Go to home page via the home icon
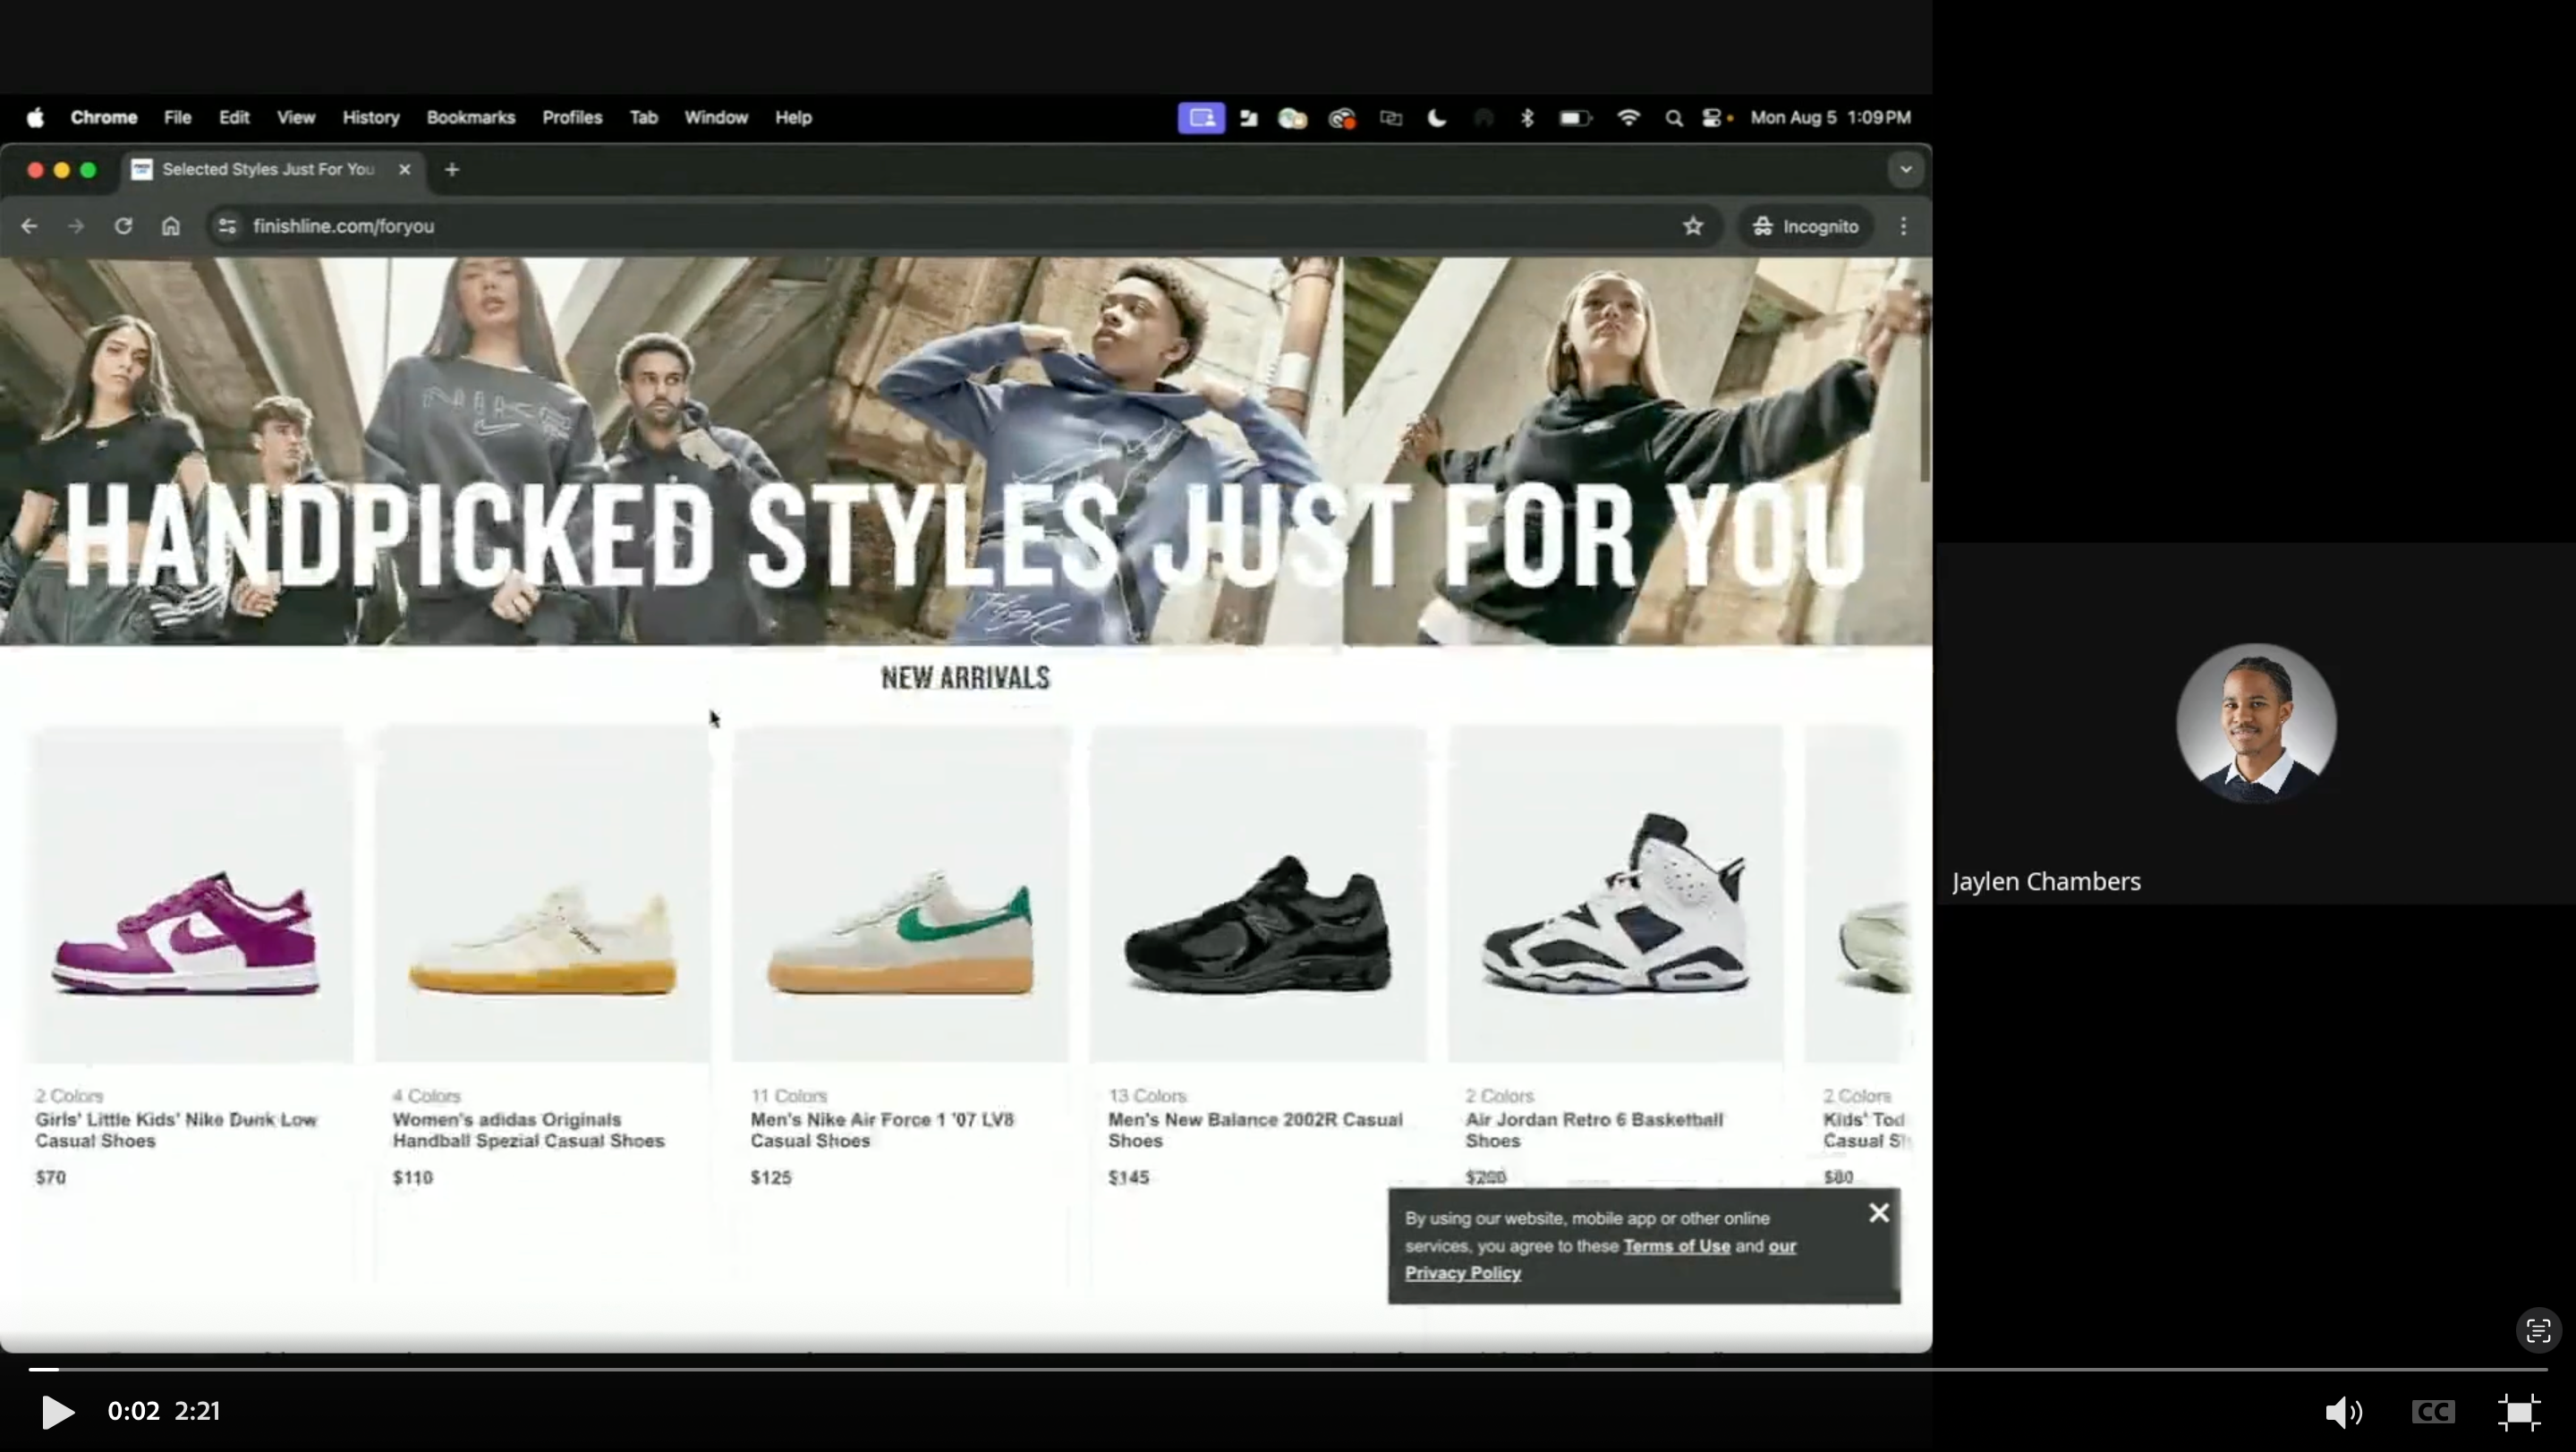The image size is (2576, 1452). pyautogui.click(x=171, y=226)
